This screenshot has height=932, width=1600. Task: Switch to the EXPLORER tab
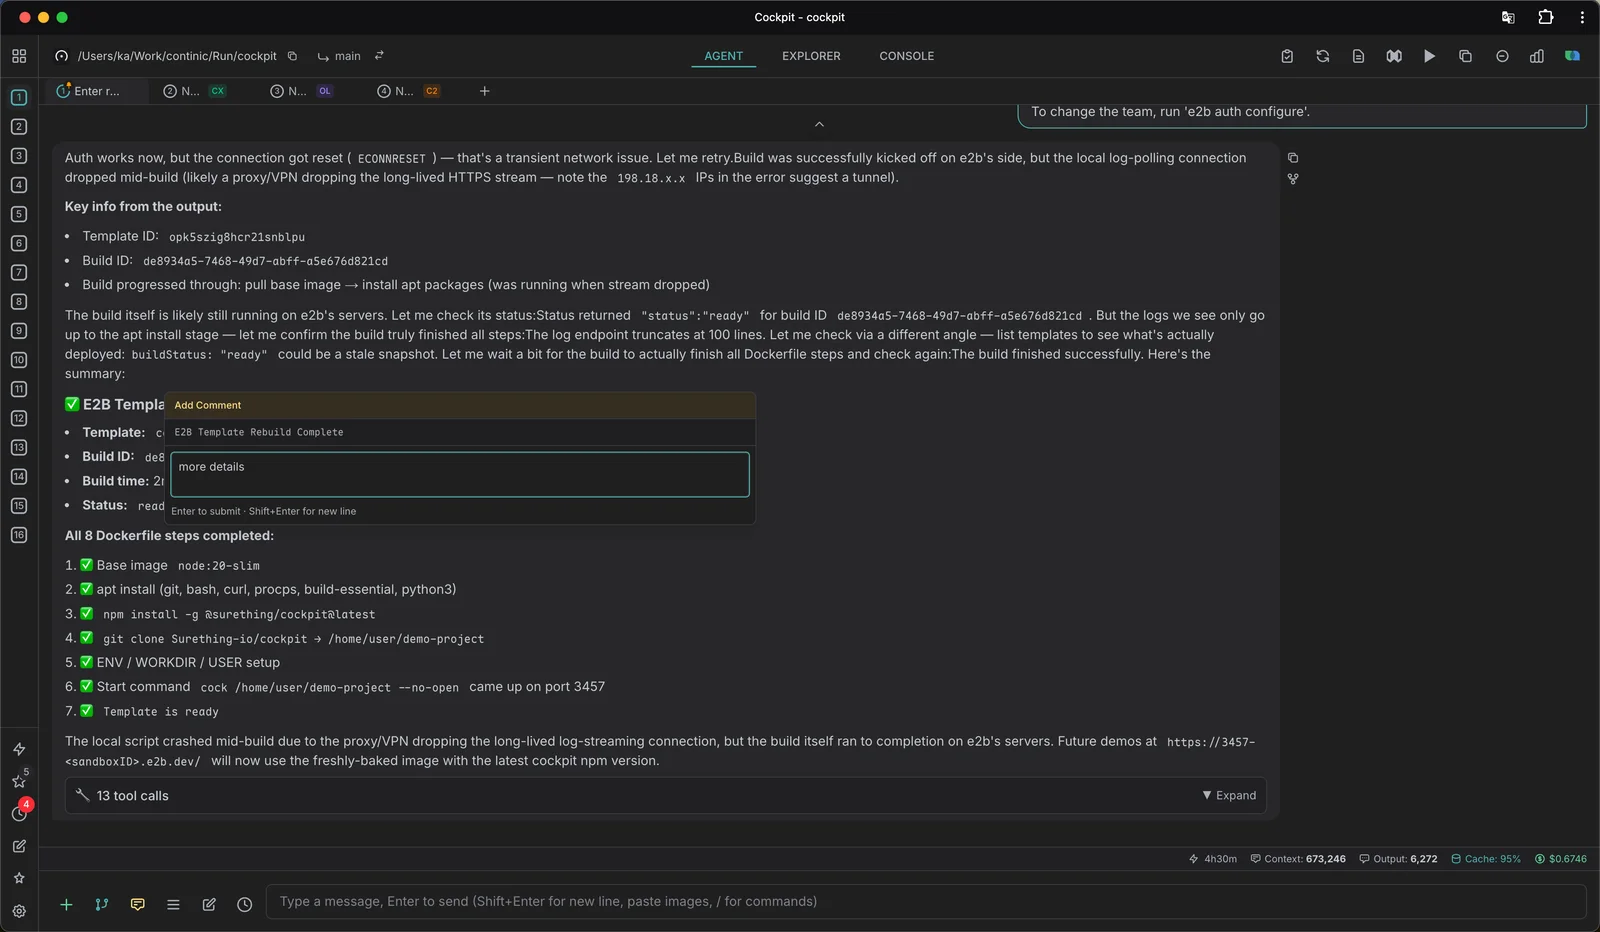(811, 56)
